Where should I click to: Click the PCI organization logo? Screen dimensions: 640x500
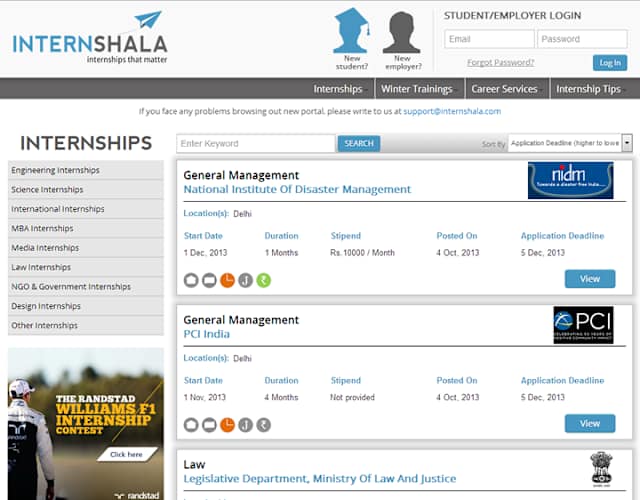[x=582, y=325]
